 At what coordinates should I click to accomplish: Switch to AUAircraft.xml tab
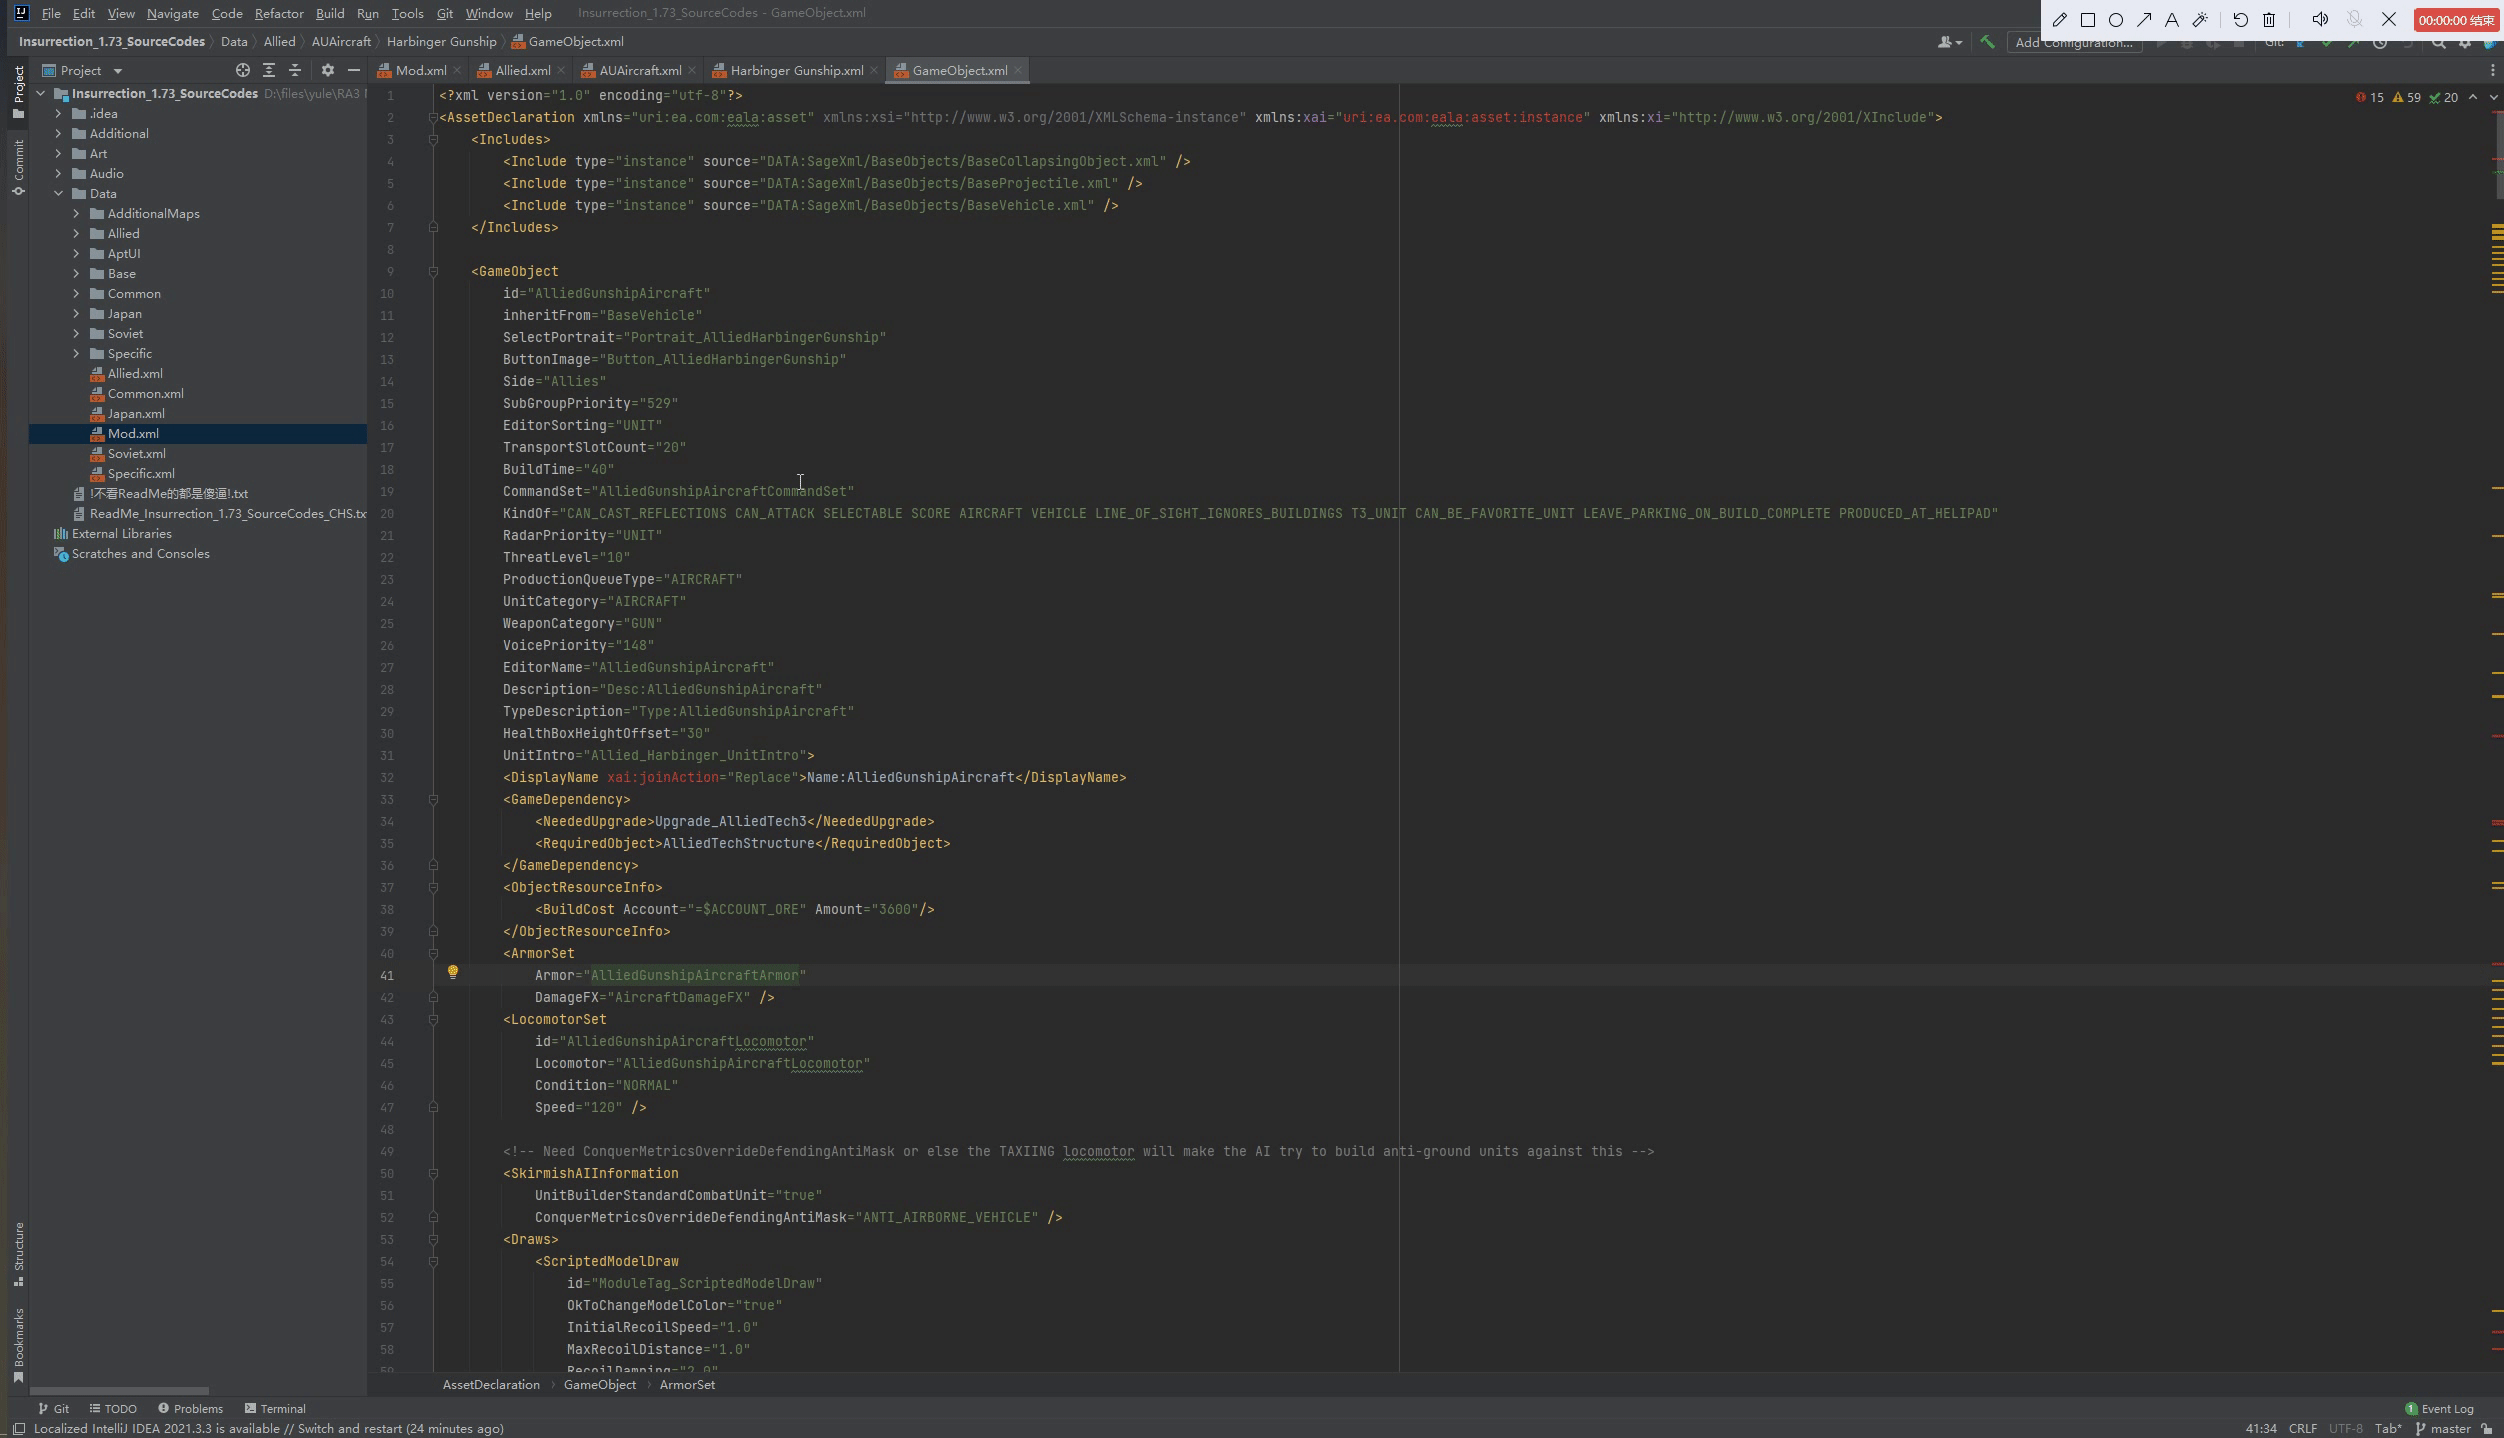click(640, 70)
